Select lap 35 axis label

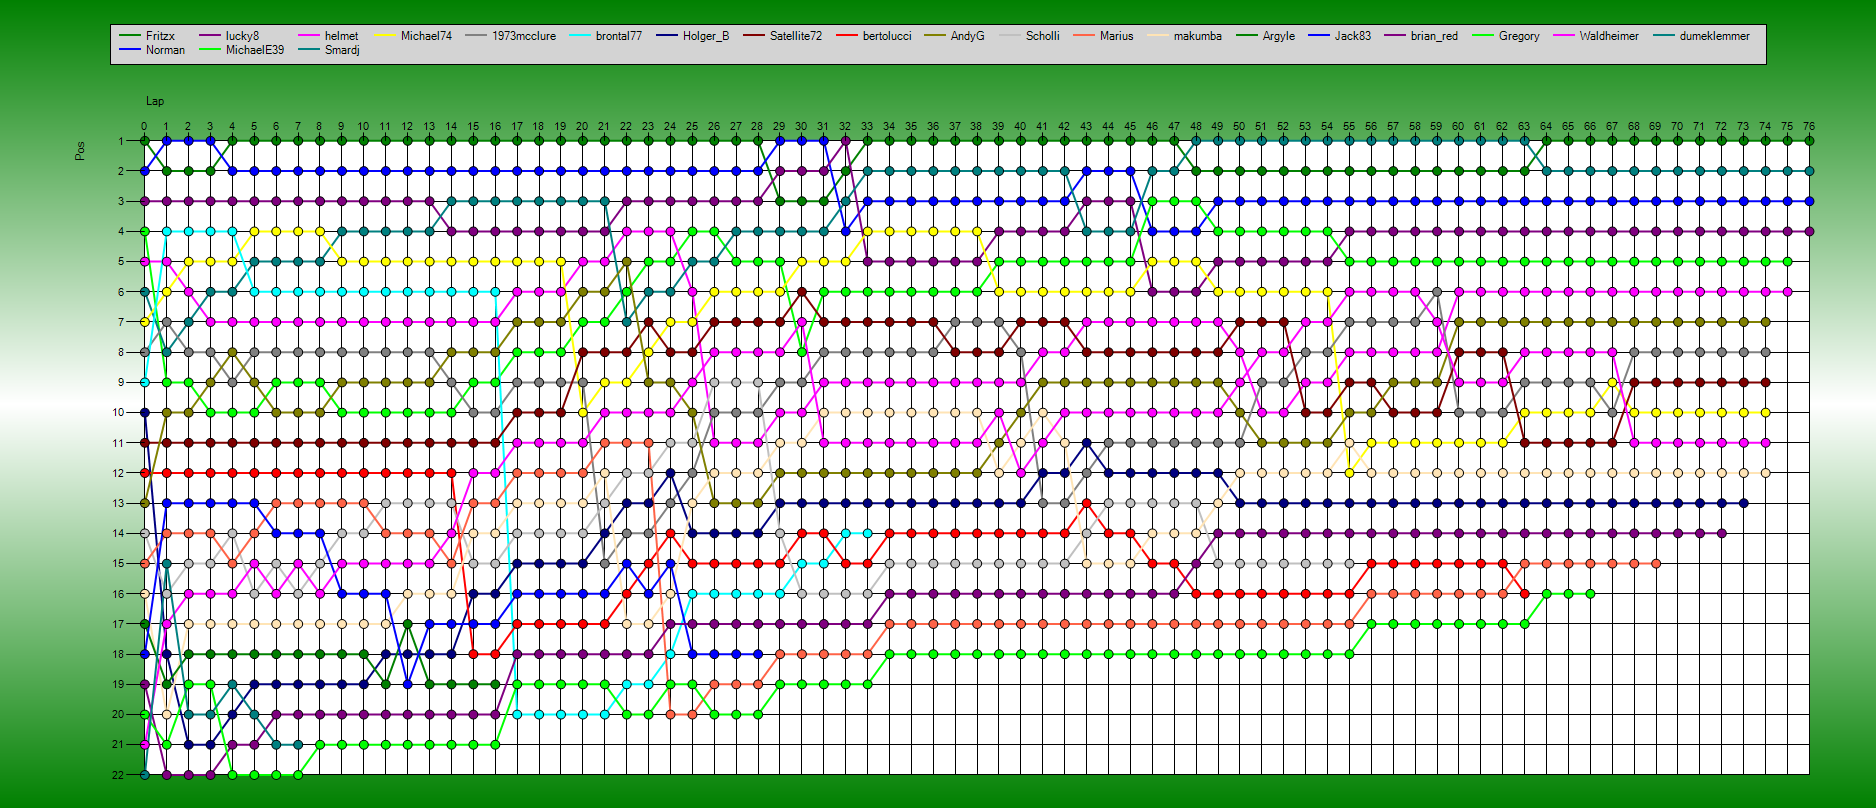click(911, 127)
